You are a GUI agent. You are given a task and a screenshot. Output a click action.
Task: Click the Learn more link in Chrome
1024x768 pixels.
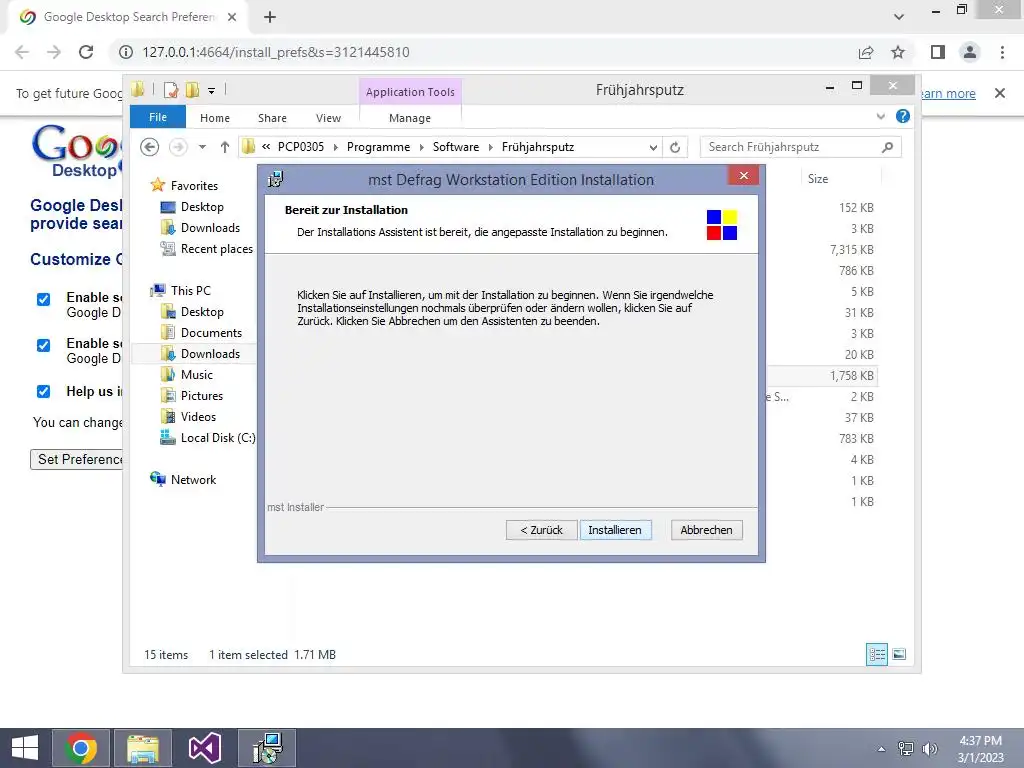948,93
